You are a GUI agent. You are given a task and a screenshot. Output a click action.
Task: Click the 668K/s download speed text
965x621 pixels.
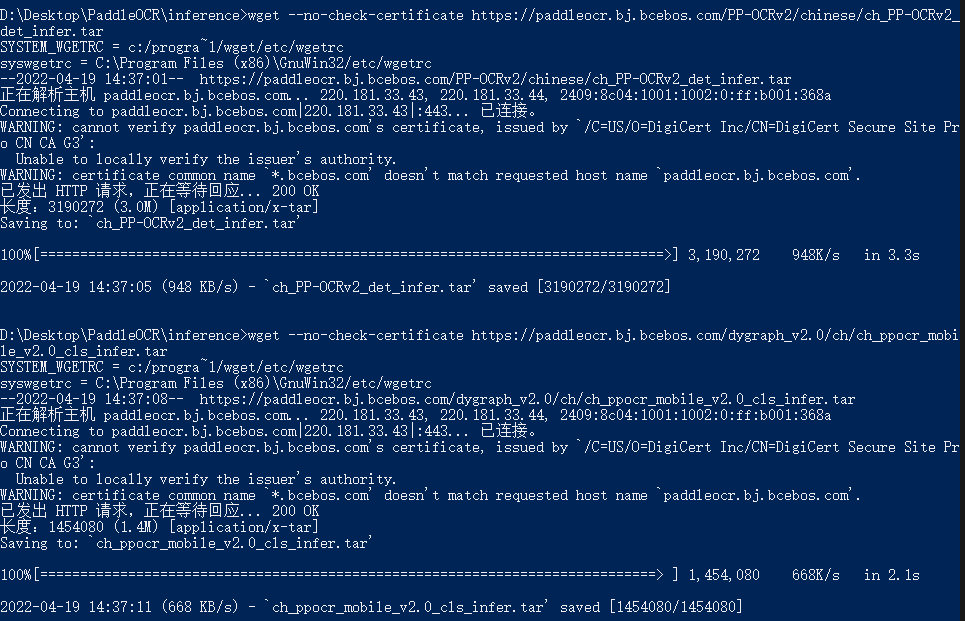pos(815,575)
